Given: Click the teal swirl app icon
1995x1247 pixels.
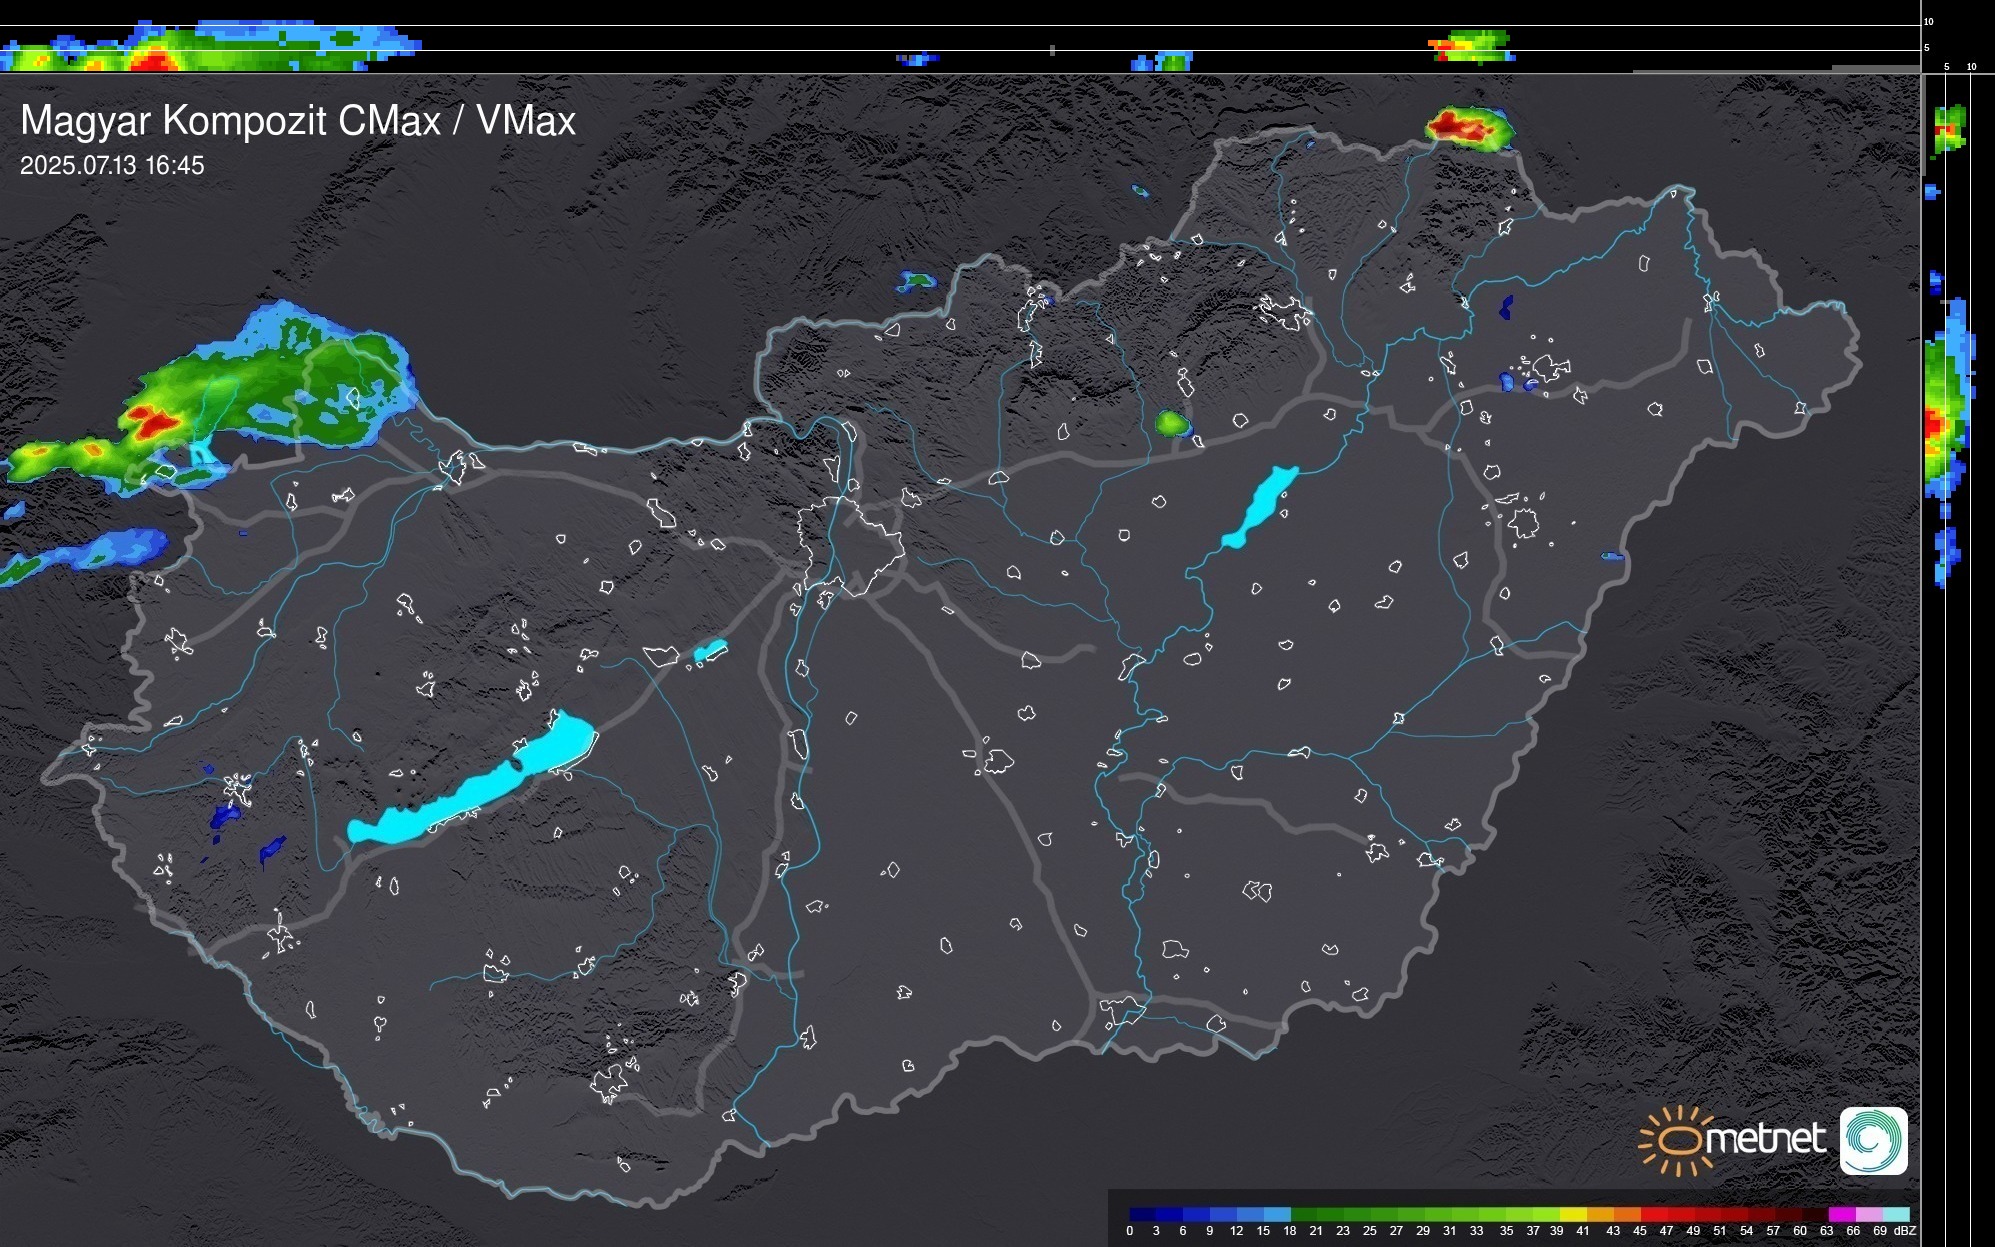Looking at the screenshot, I should [1873, 1140].
